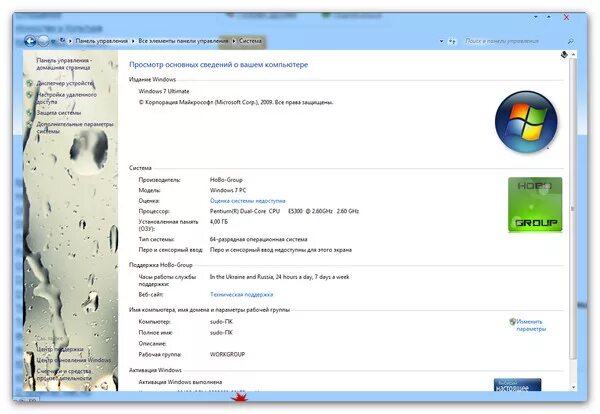Open Настройка удаленного доступа link
Image resolution: width=600 pixels, height=414 pixels.
(x=66, y=98)
